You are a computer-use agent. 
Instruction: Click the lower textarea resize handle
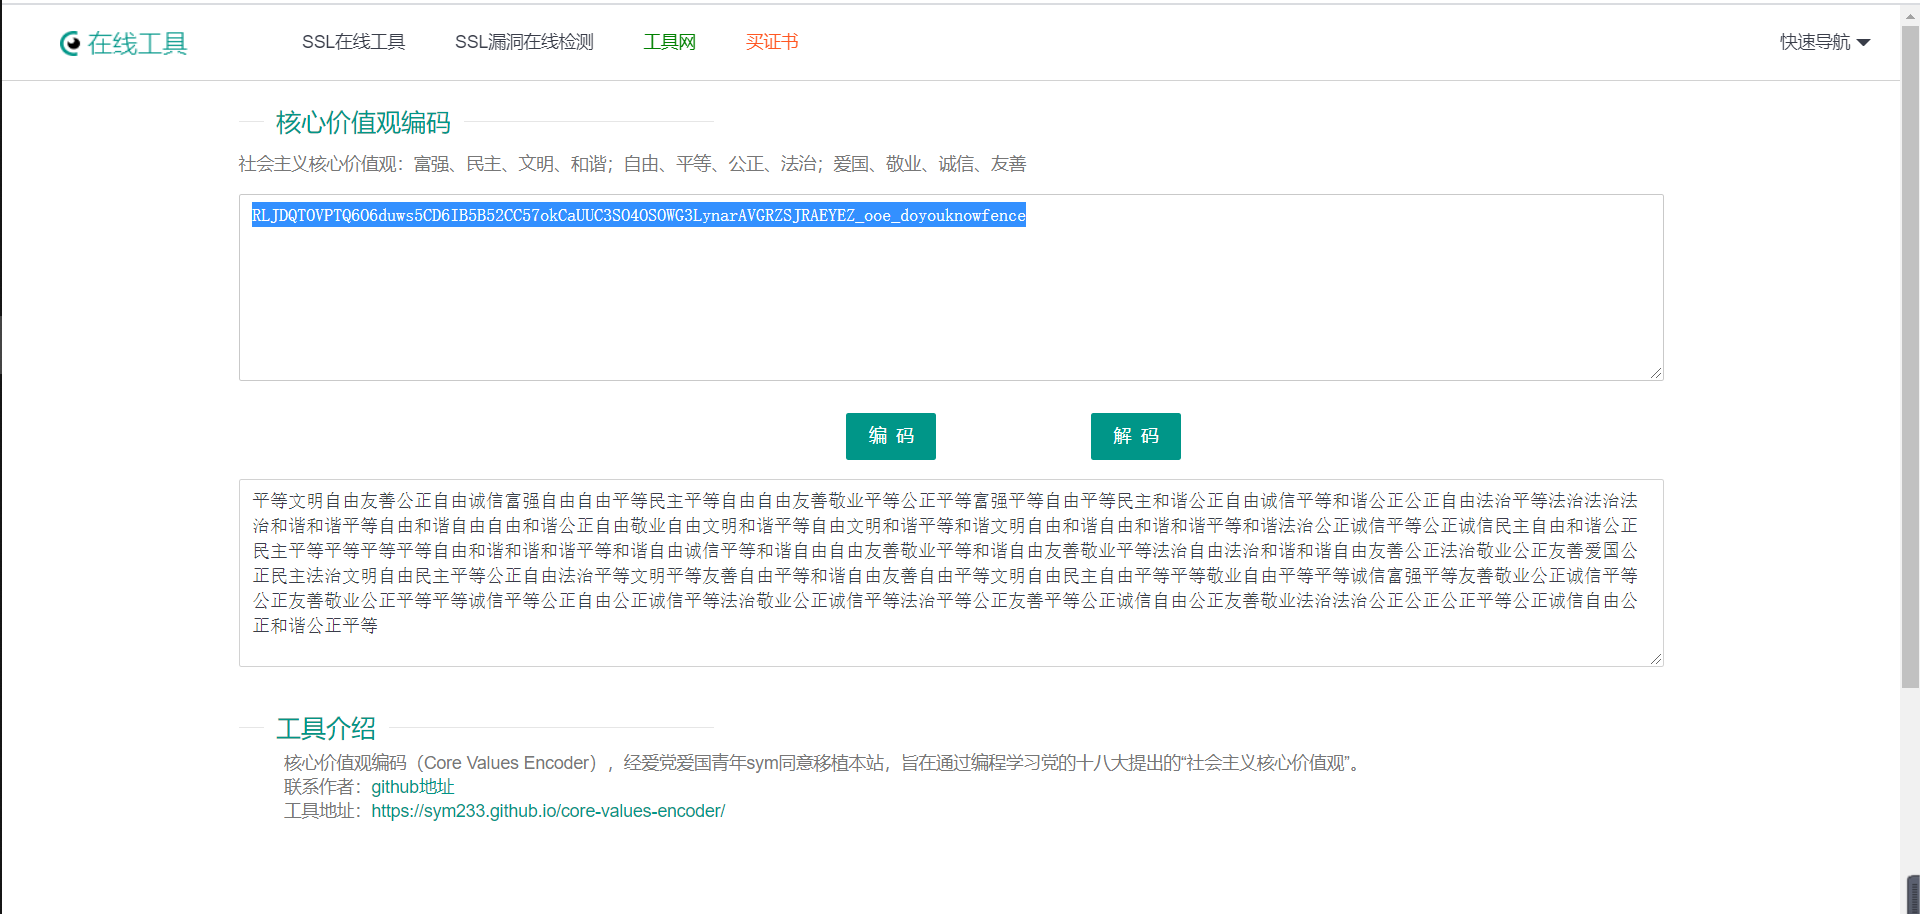1656,658
